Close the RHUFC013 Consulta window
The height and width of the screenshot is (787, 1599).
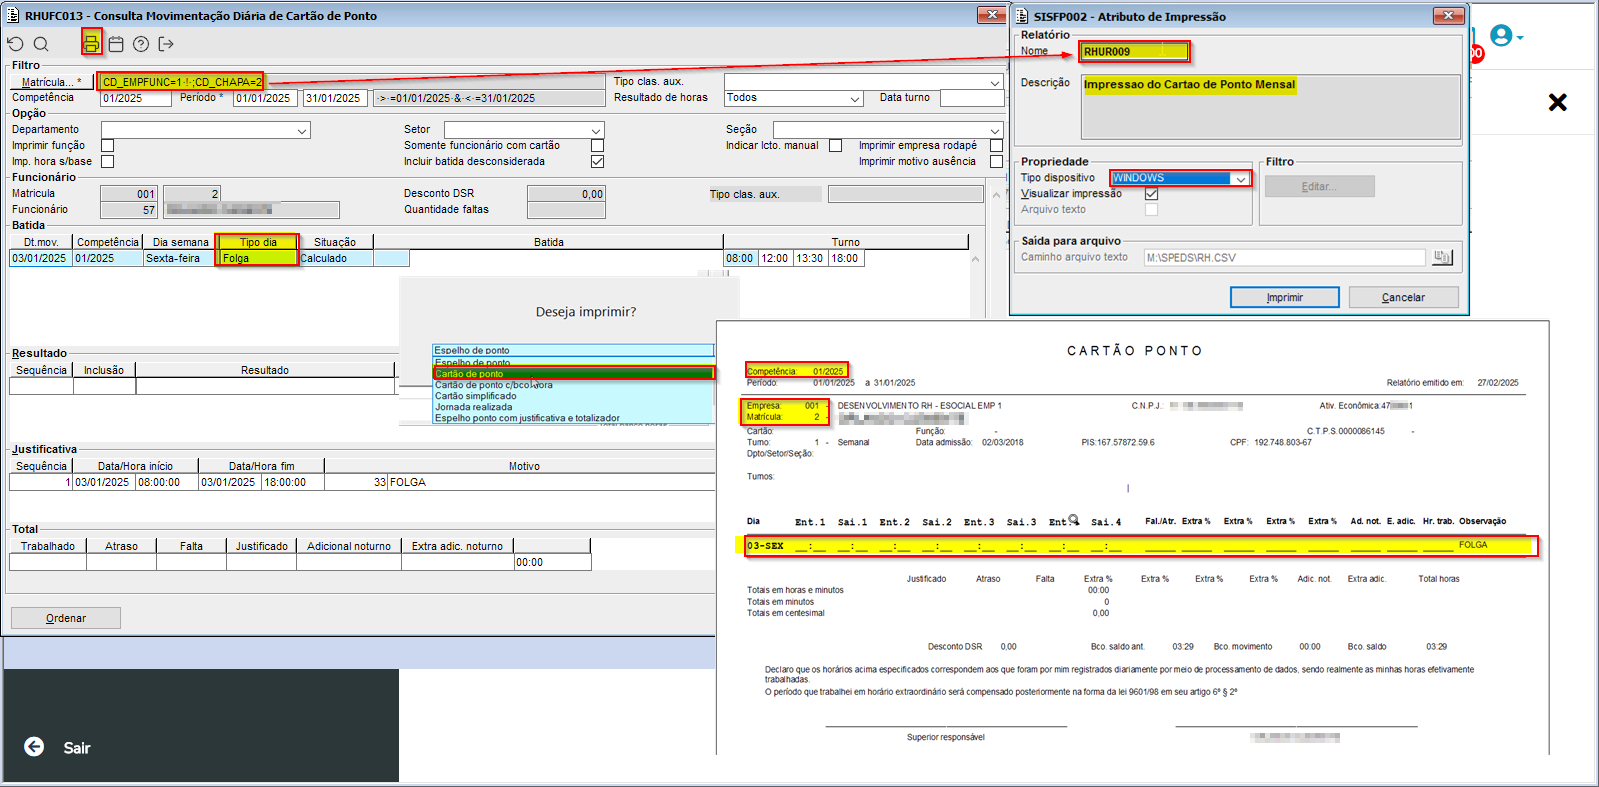pos(991,15)
